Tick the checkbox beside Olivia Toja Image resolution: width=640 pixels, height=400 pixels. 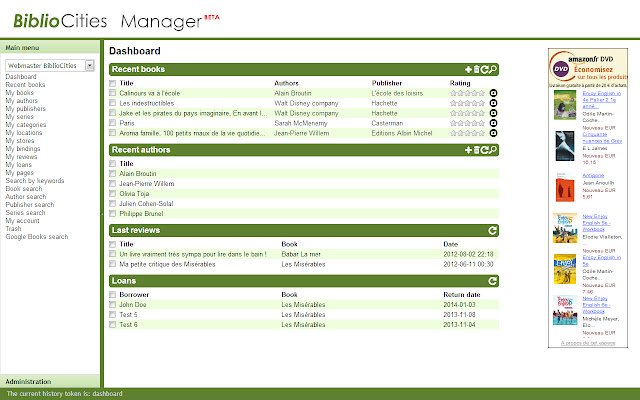point(113,193)
